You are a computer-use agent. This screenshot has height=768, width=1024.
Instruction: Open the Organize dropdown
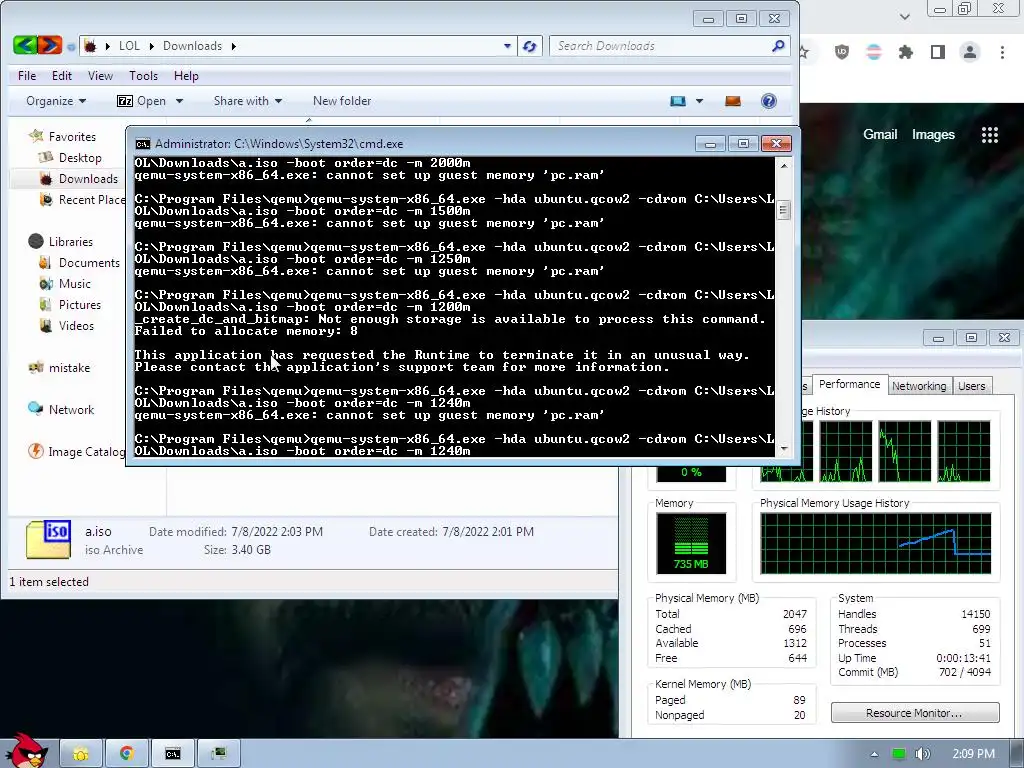[x=56, y=101]
